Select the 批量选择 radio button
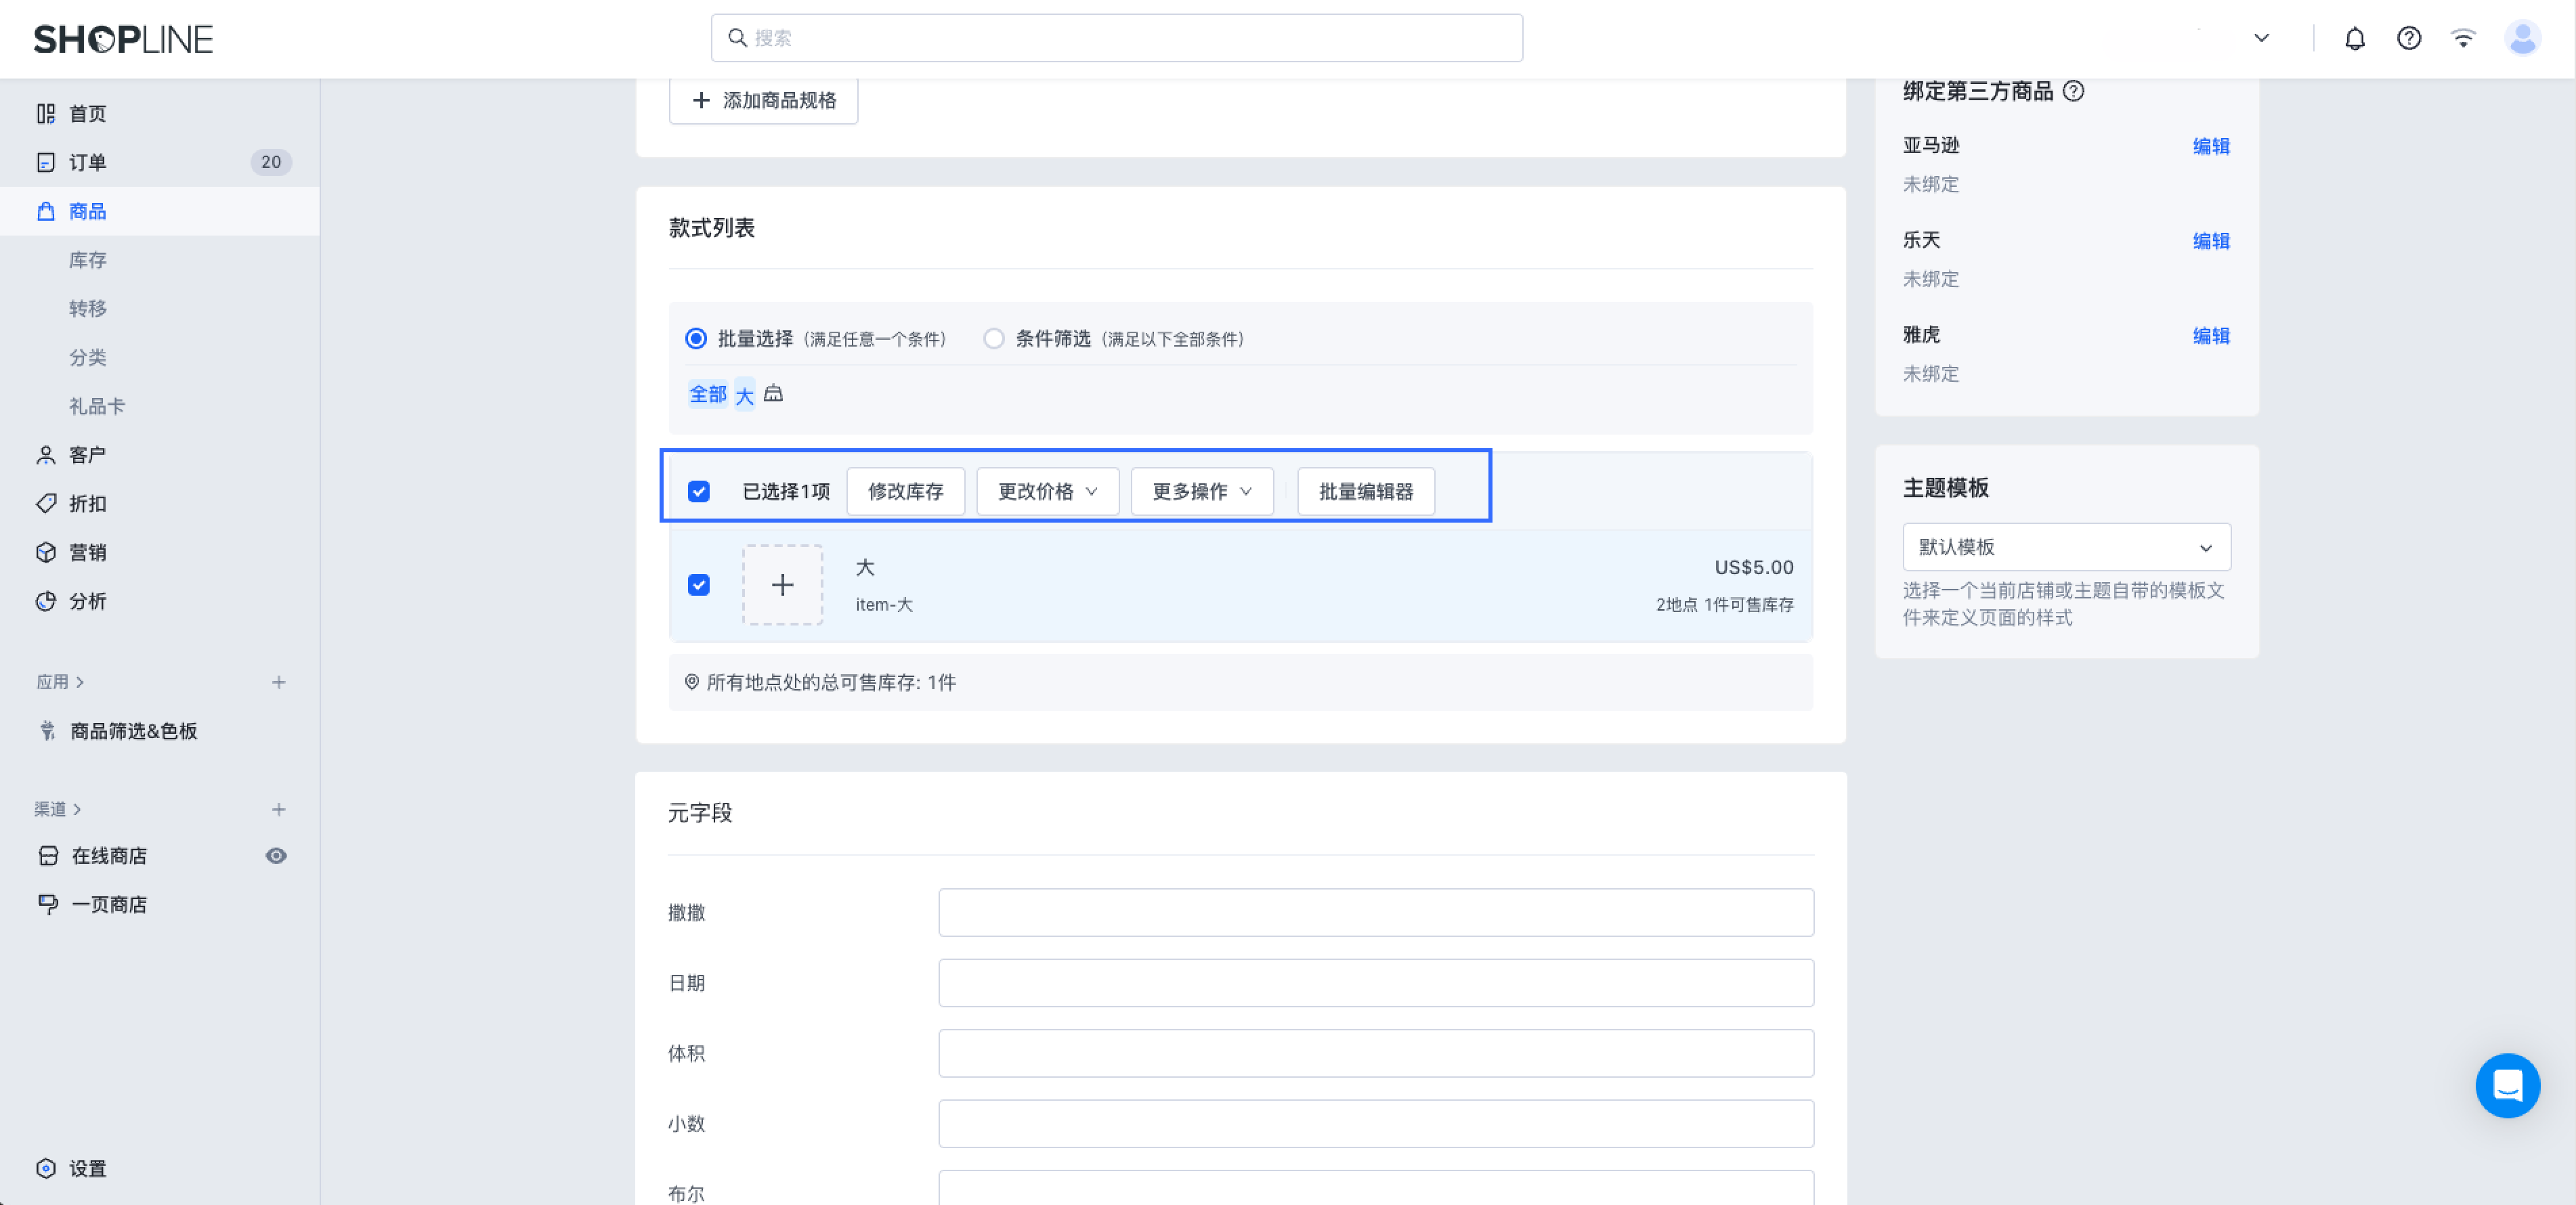The width and height of the screenshot is (2576, 1205). click(696, 338)
